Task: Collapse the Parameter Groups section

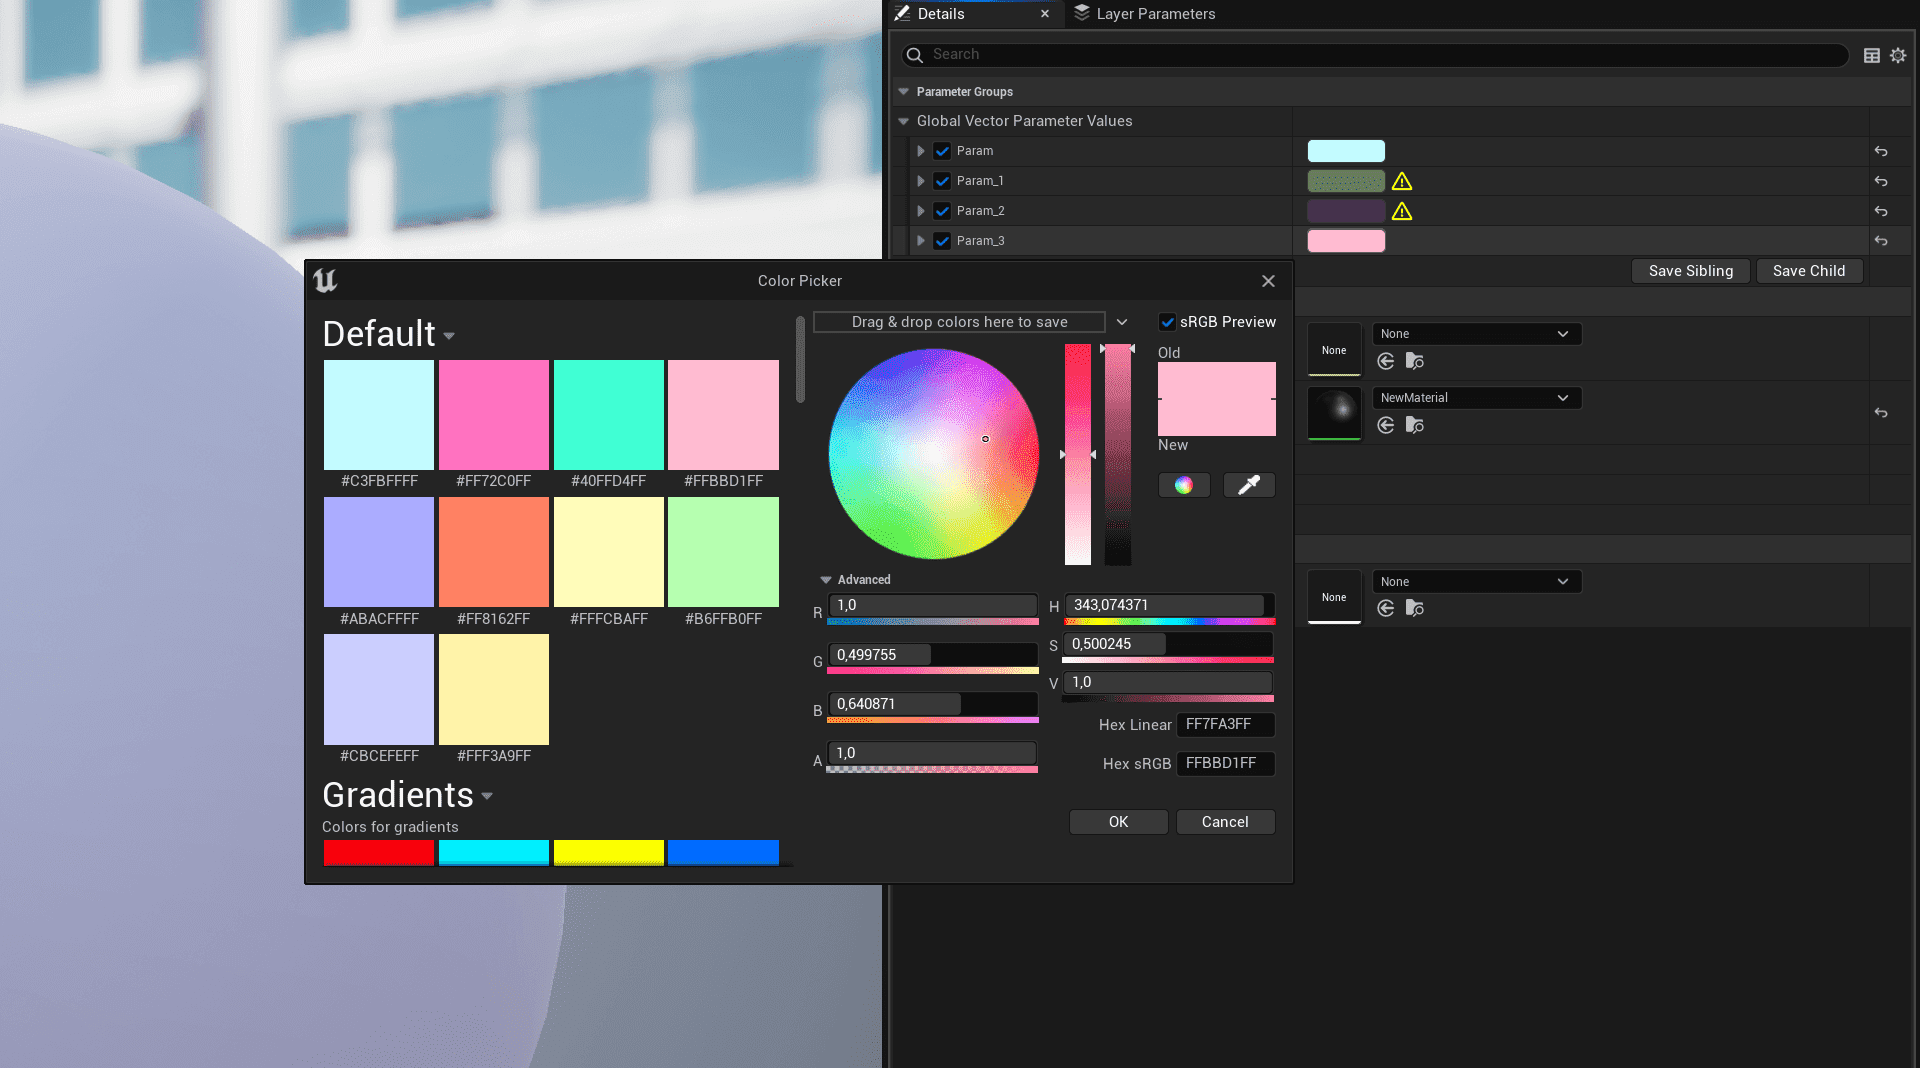Action: pyautogui.click(x=904, y=91)
